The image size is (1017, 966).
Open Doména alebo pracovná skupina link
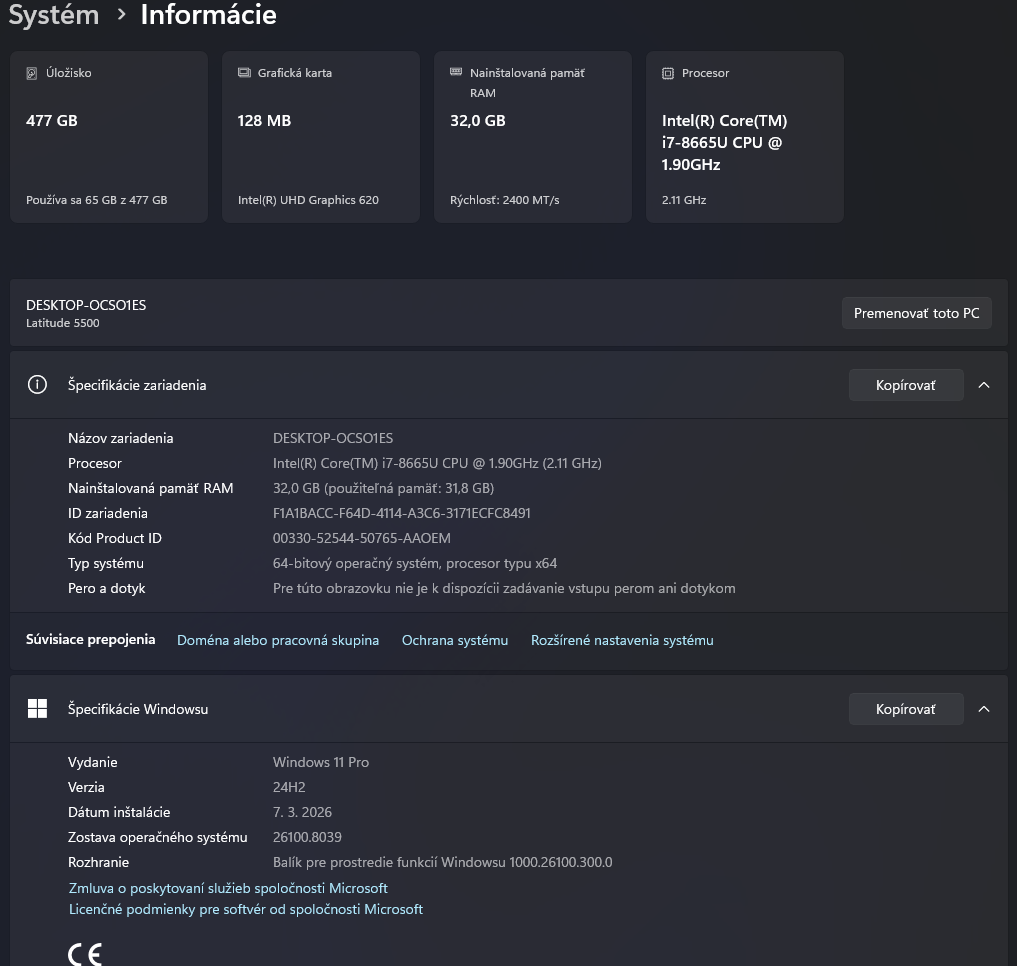click(x=278, y=640)
